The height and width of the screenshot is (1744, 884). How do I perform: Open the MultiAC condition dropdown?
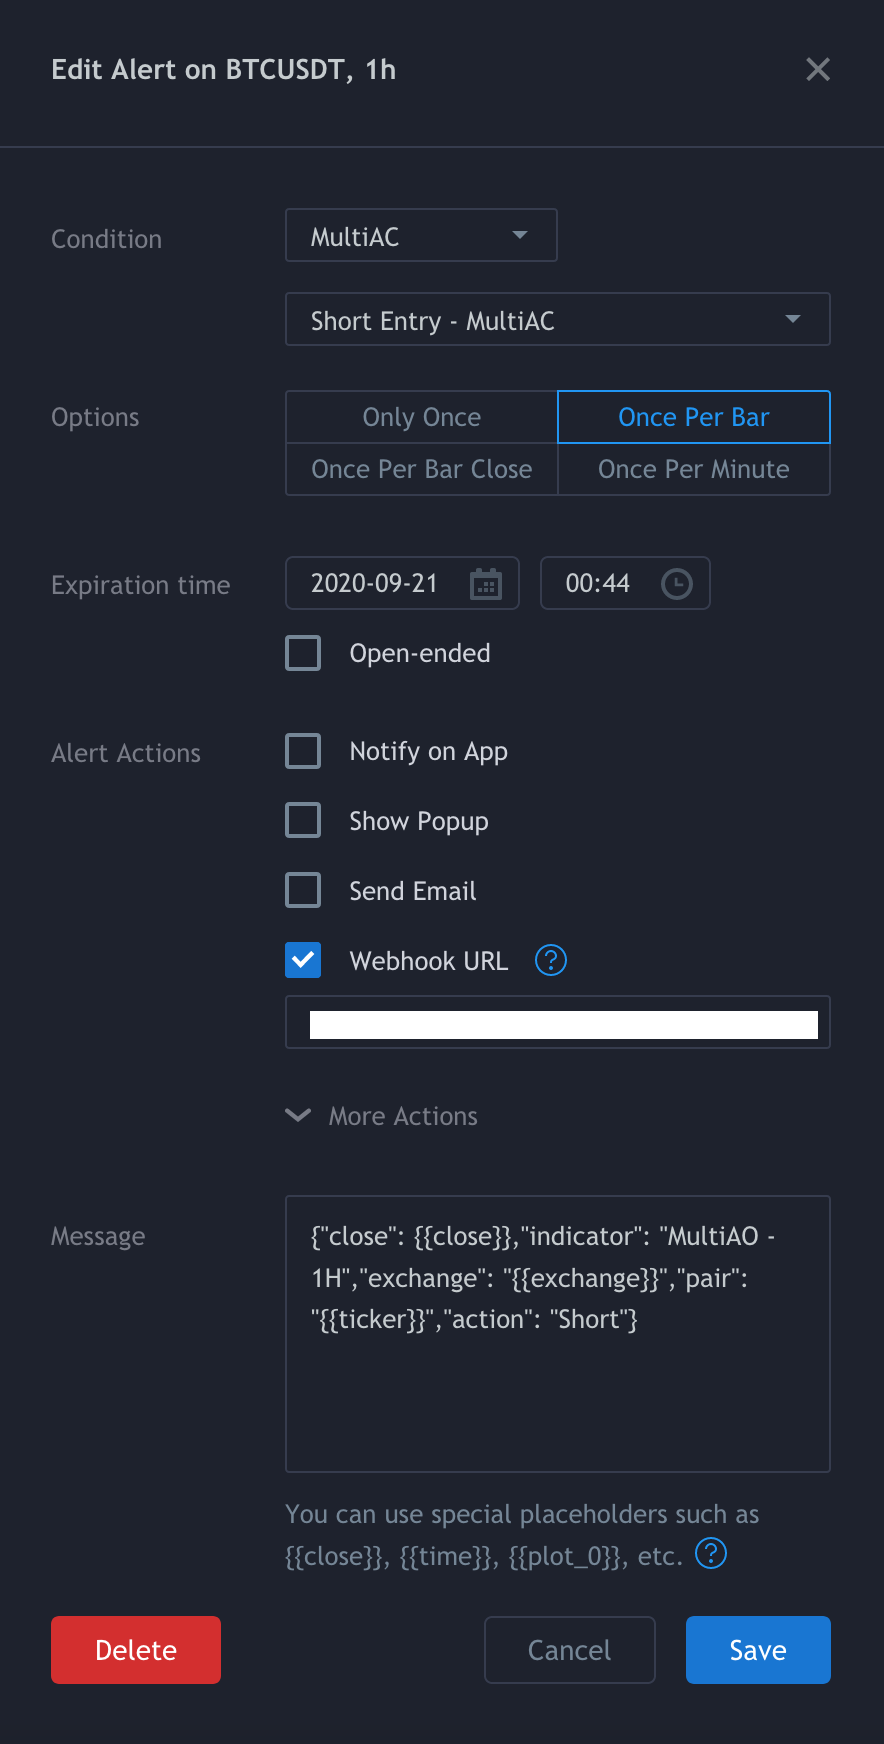[421, 235]
